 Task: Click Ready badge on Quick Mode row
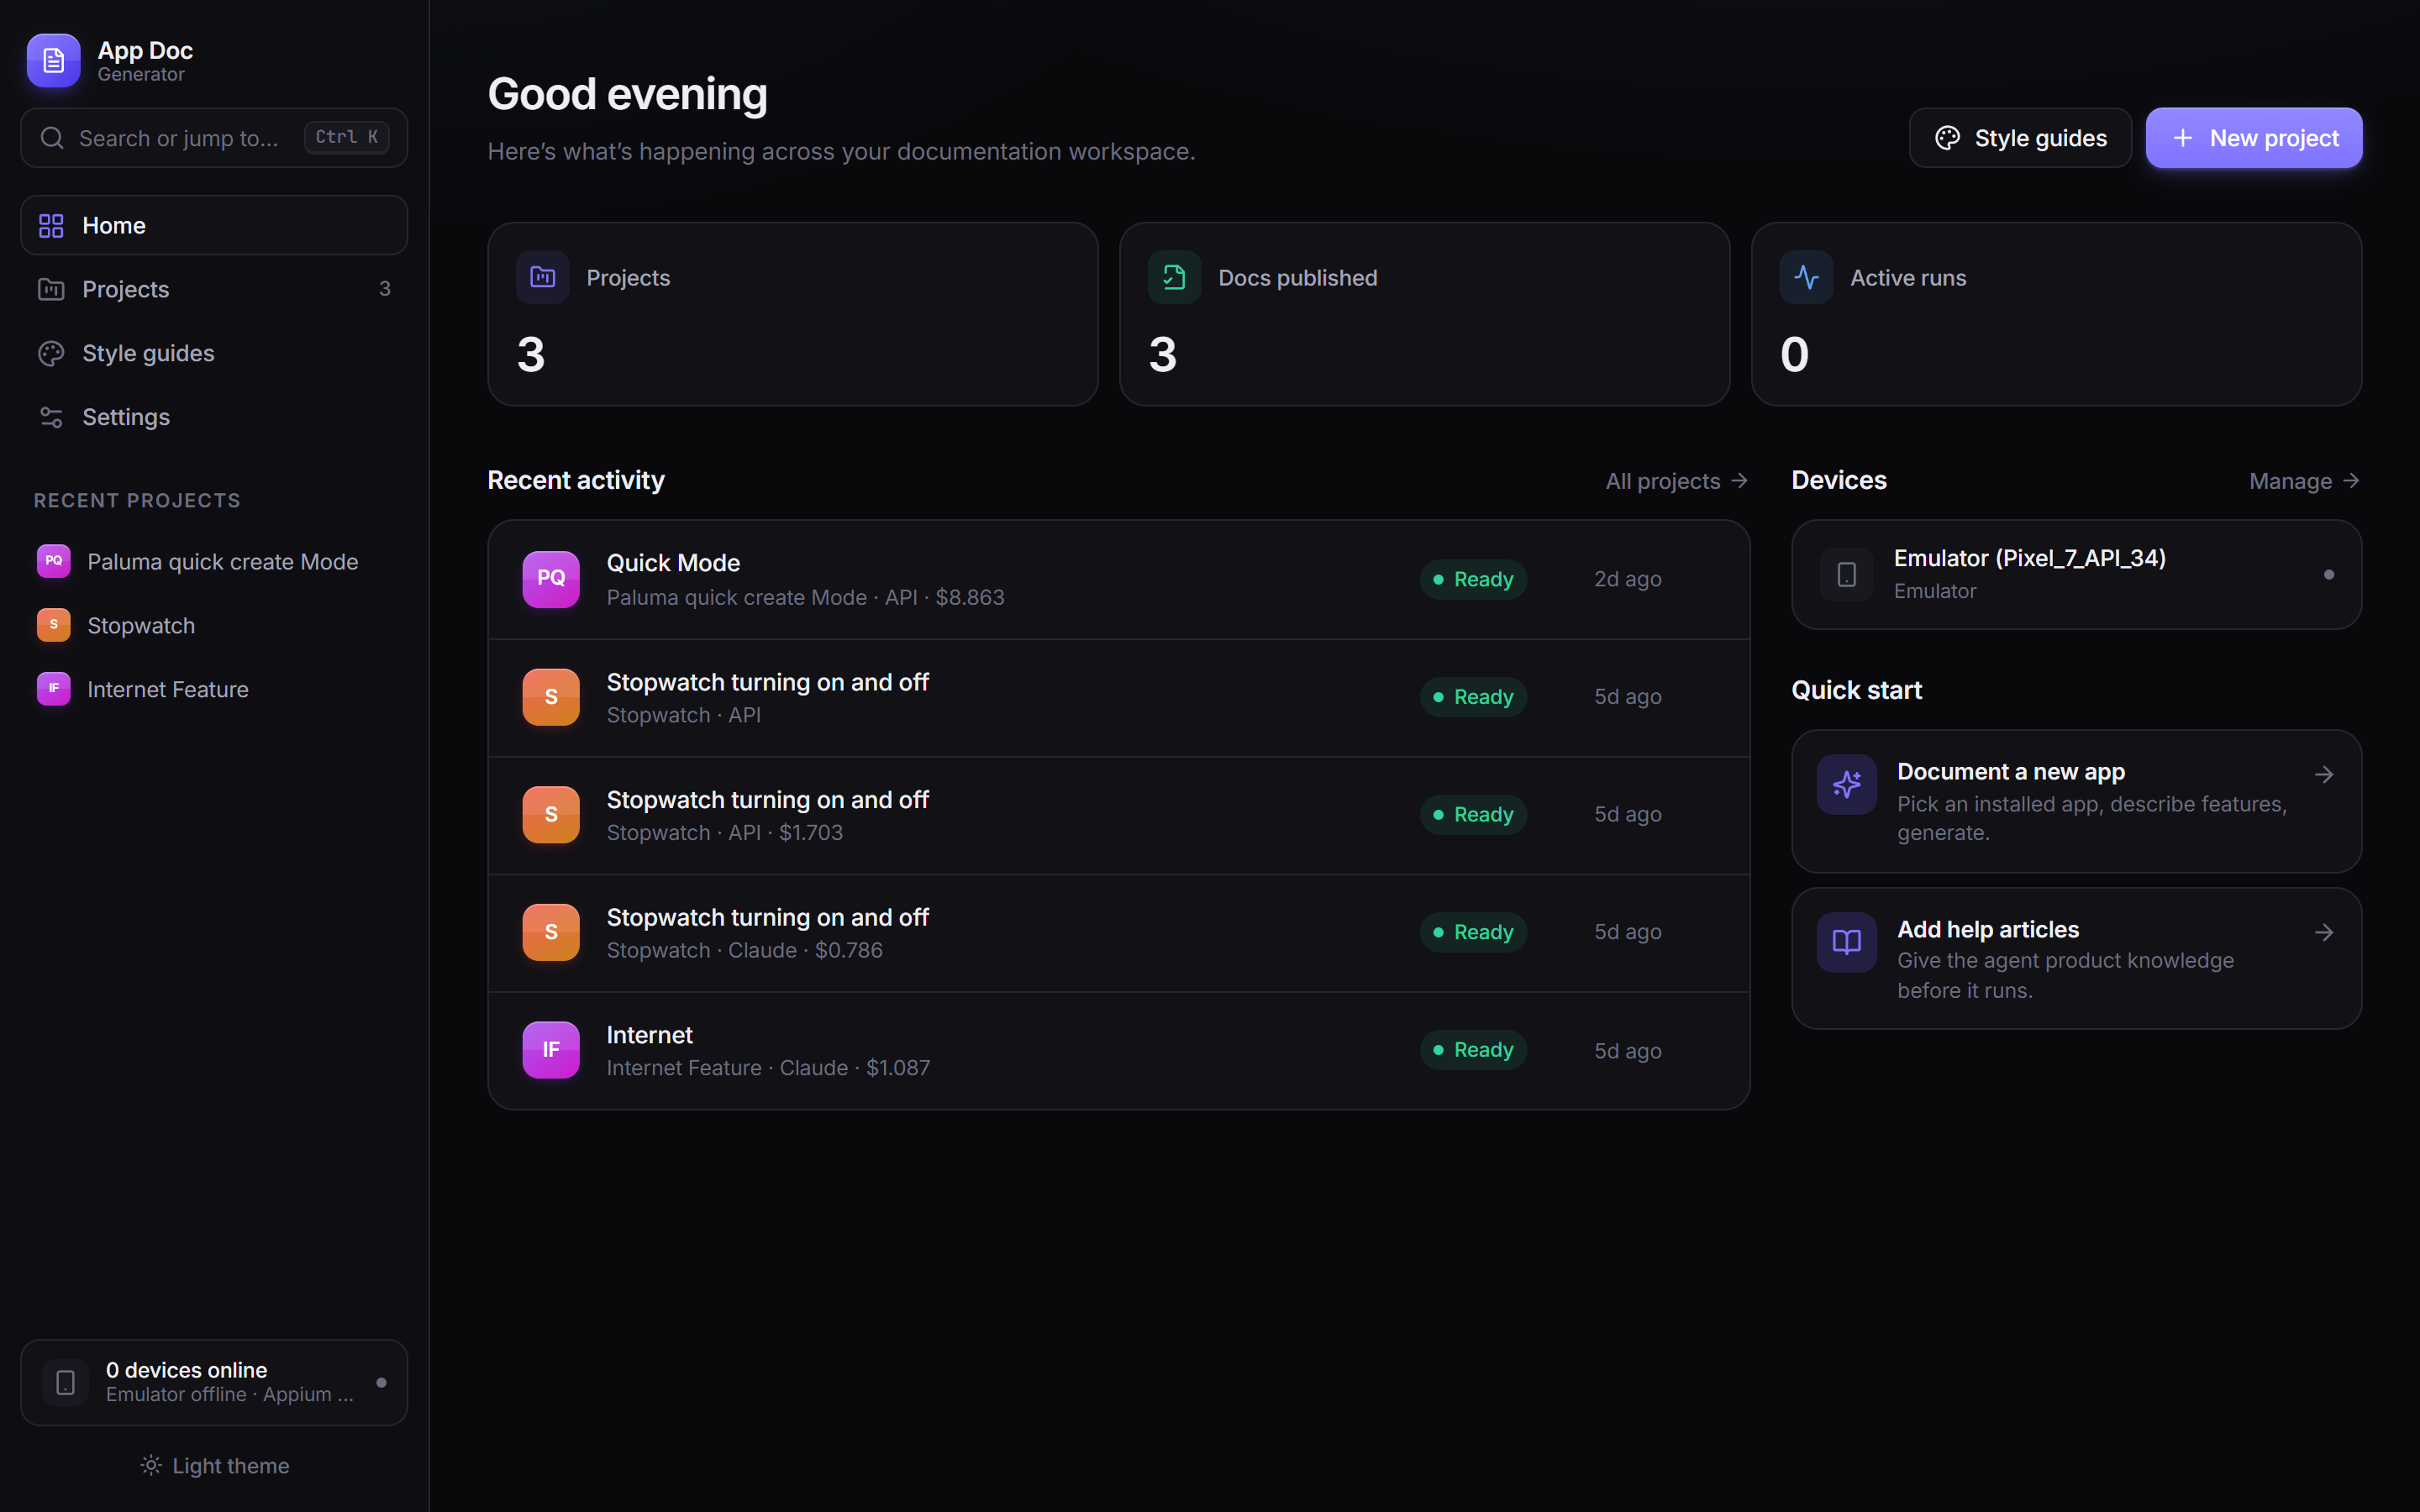click(x=1473, y=580)
